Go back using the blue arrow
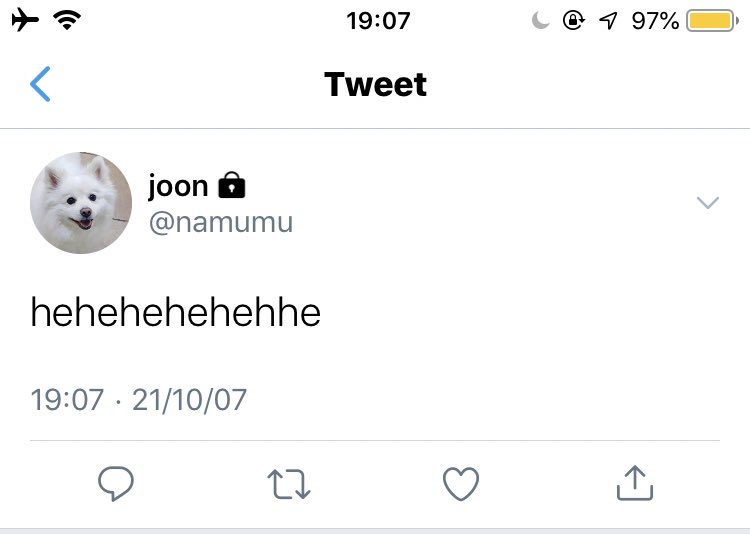750x534 pixels. pyautogui.click(x=40, y=84)
